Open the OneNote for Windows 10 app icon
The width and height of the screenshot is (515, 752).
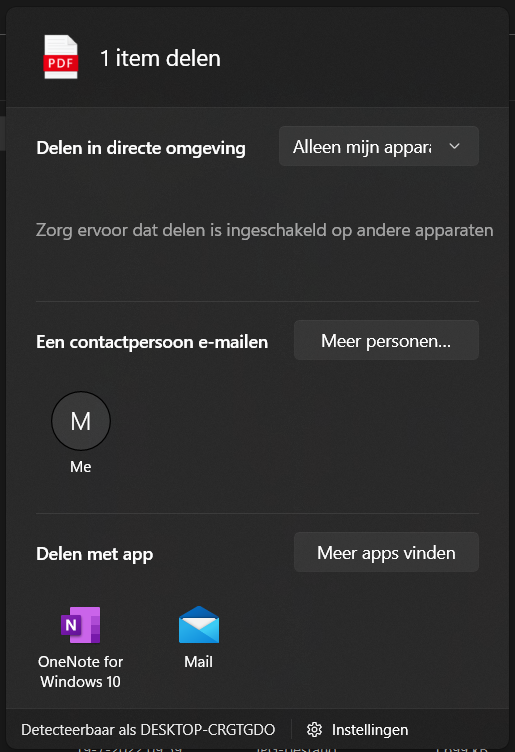point(81,625)
